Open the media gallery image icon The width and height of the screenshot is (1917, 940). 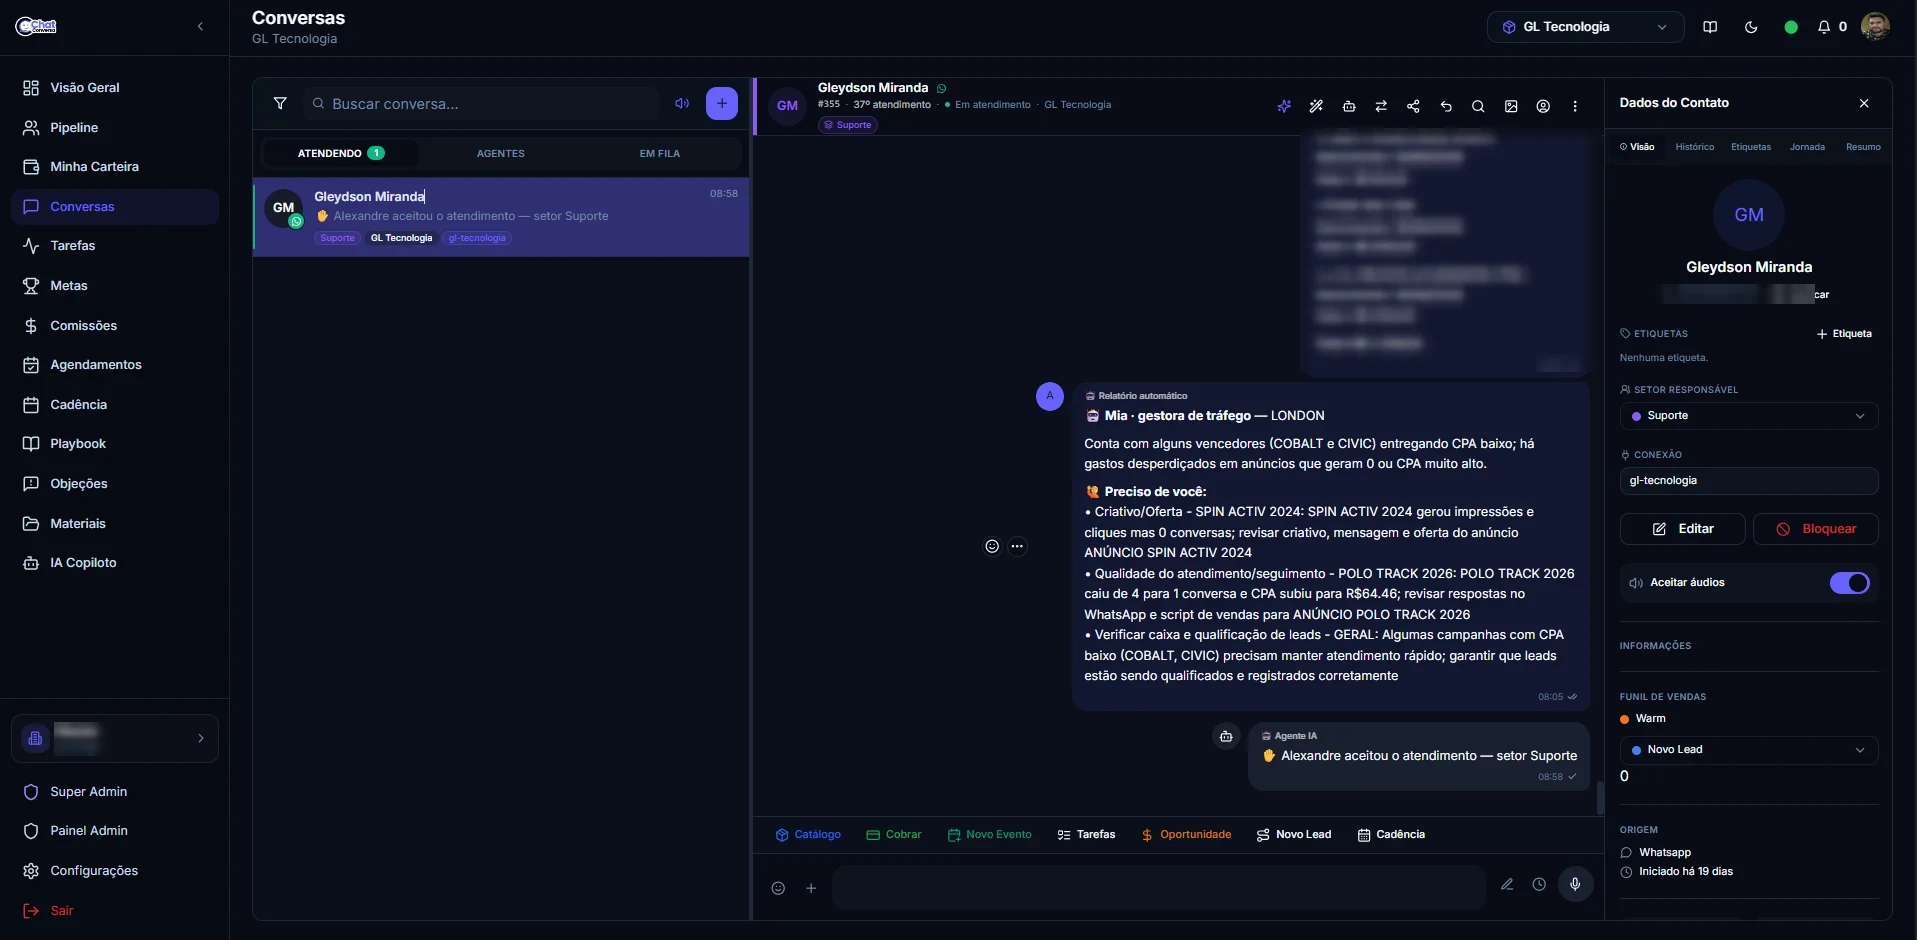1511,106
